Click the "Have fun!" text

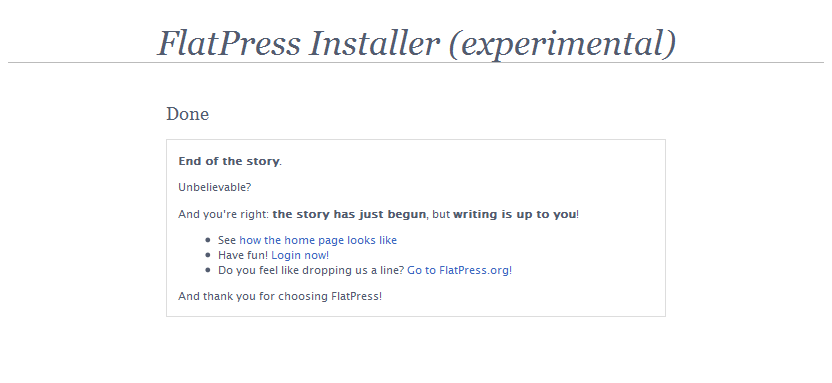point(243,255)
